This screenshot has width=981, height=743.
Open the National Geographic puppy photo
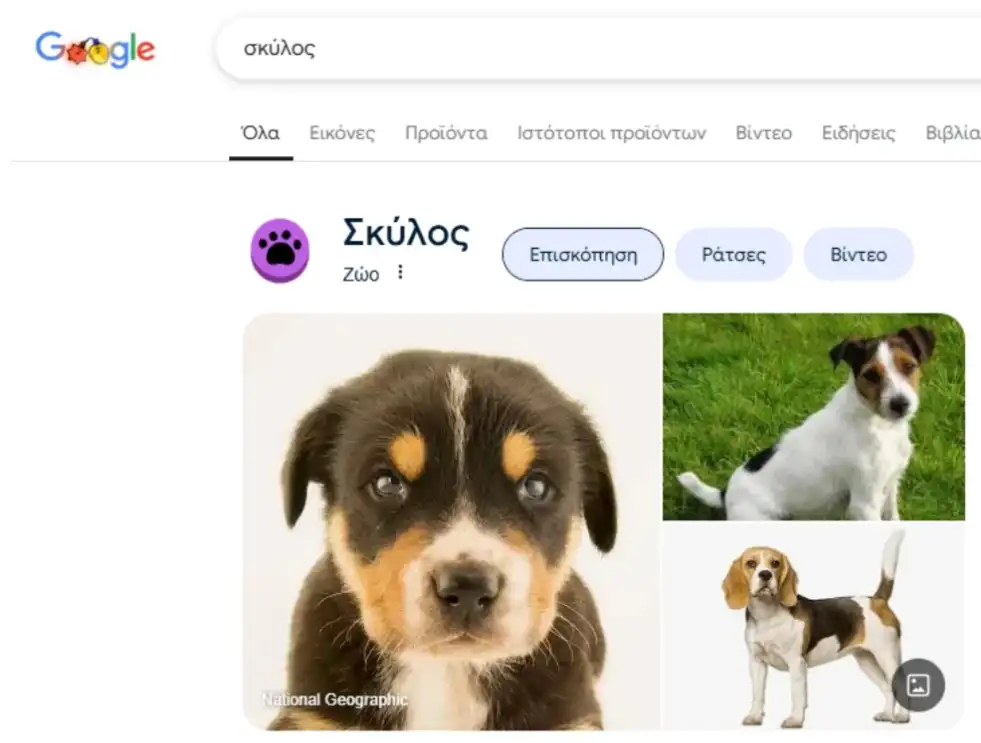451,522
